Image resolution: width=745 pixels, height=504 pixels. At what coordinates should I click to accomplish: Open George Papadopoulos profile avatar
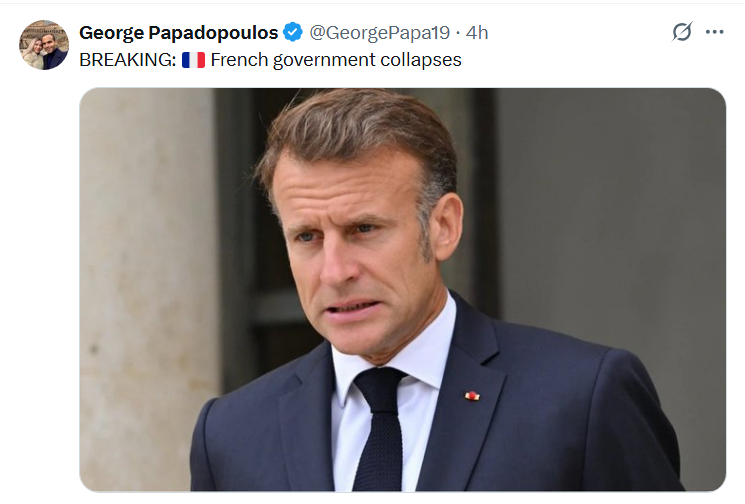coord(44,45)
